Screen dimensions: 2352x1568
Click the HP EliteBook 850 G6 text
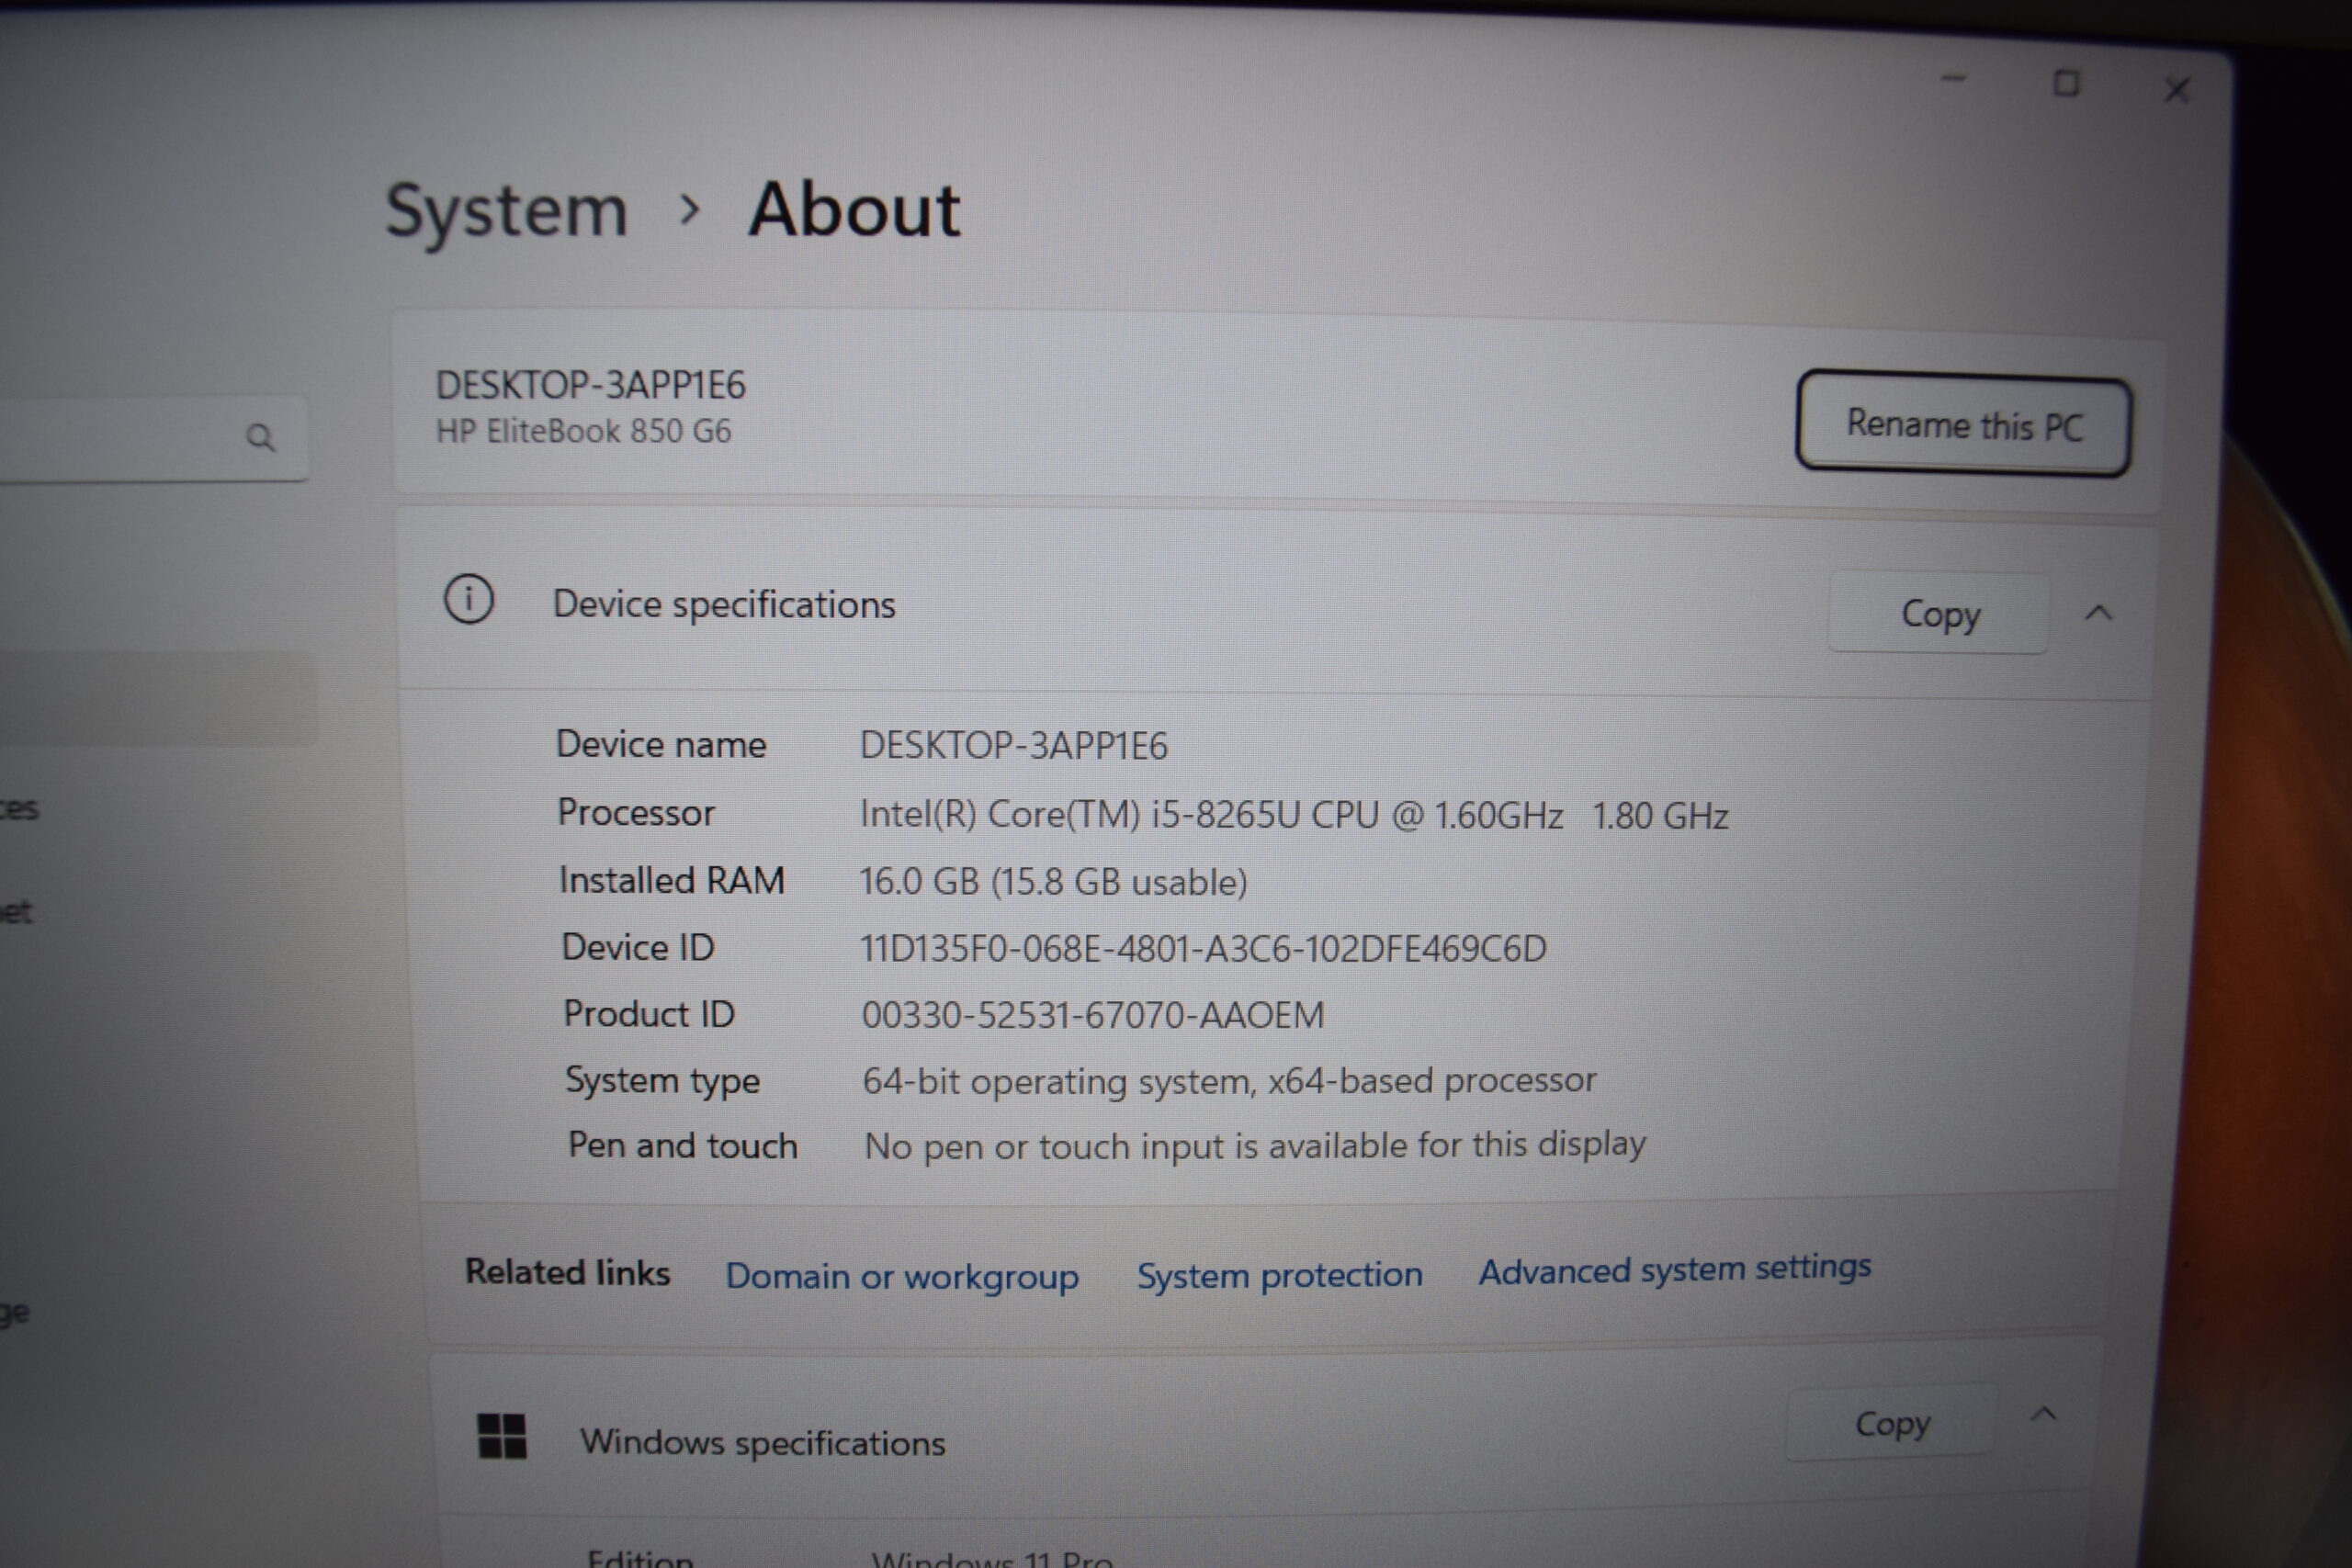pyautogui.click(x=584, y=431)
